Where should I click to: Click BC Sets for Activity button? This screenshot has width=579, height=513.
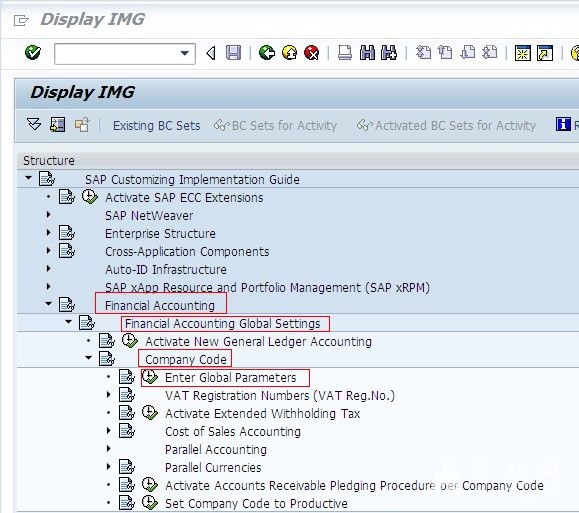tap(275, 126)
